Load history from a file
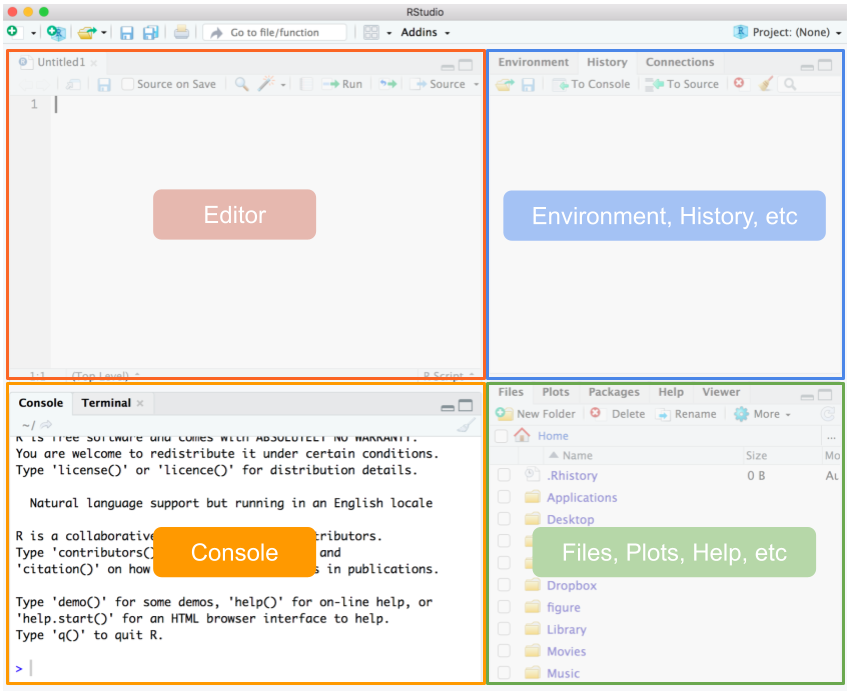Screen dimensions: 850x695 [x=505, y=85]
